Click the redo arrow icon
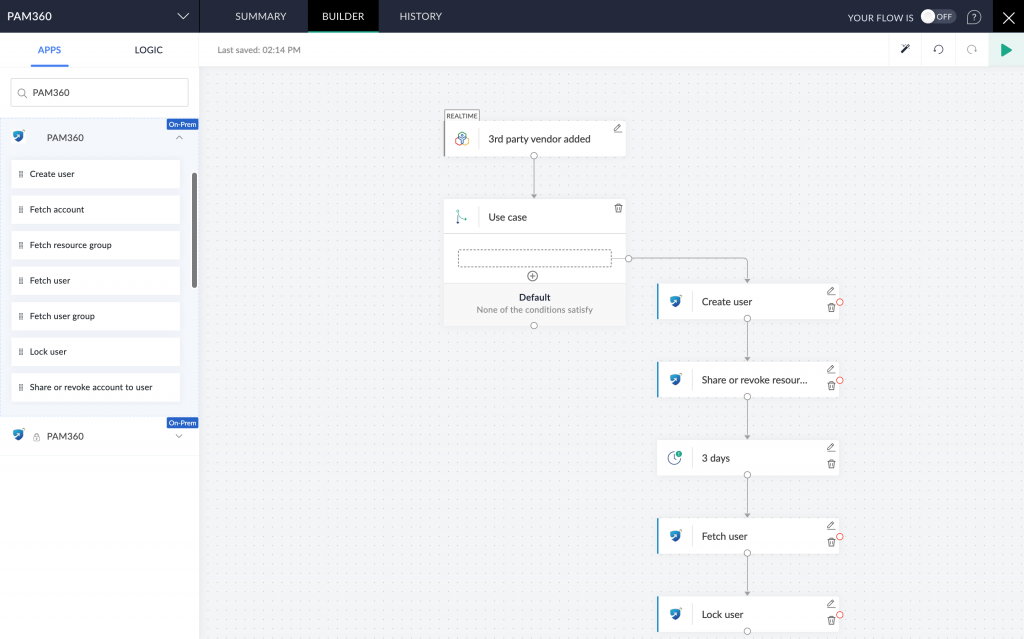Viewport: 1024px width, 639px height. tap(972, 50)
